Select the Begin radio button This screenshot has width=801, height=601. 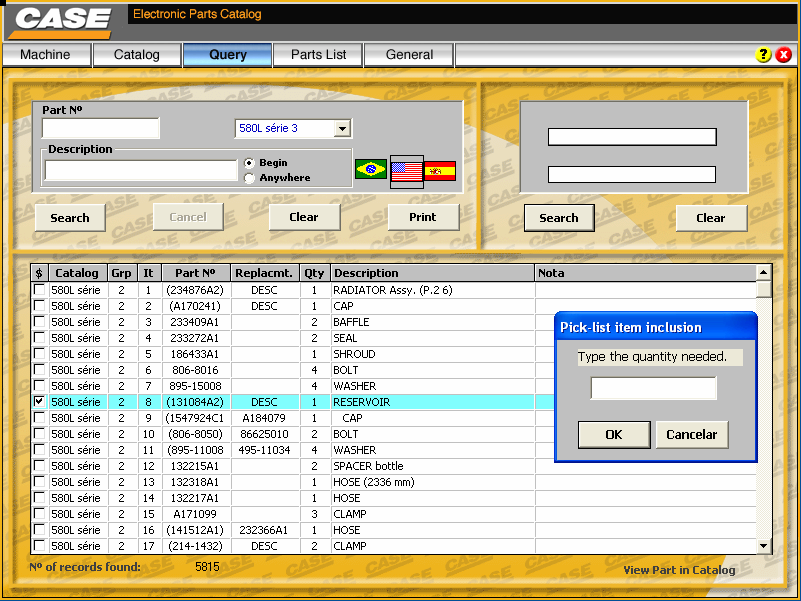point(249,163)
